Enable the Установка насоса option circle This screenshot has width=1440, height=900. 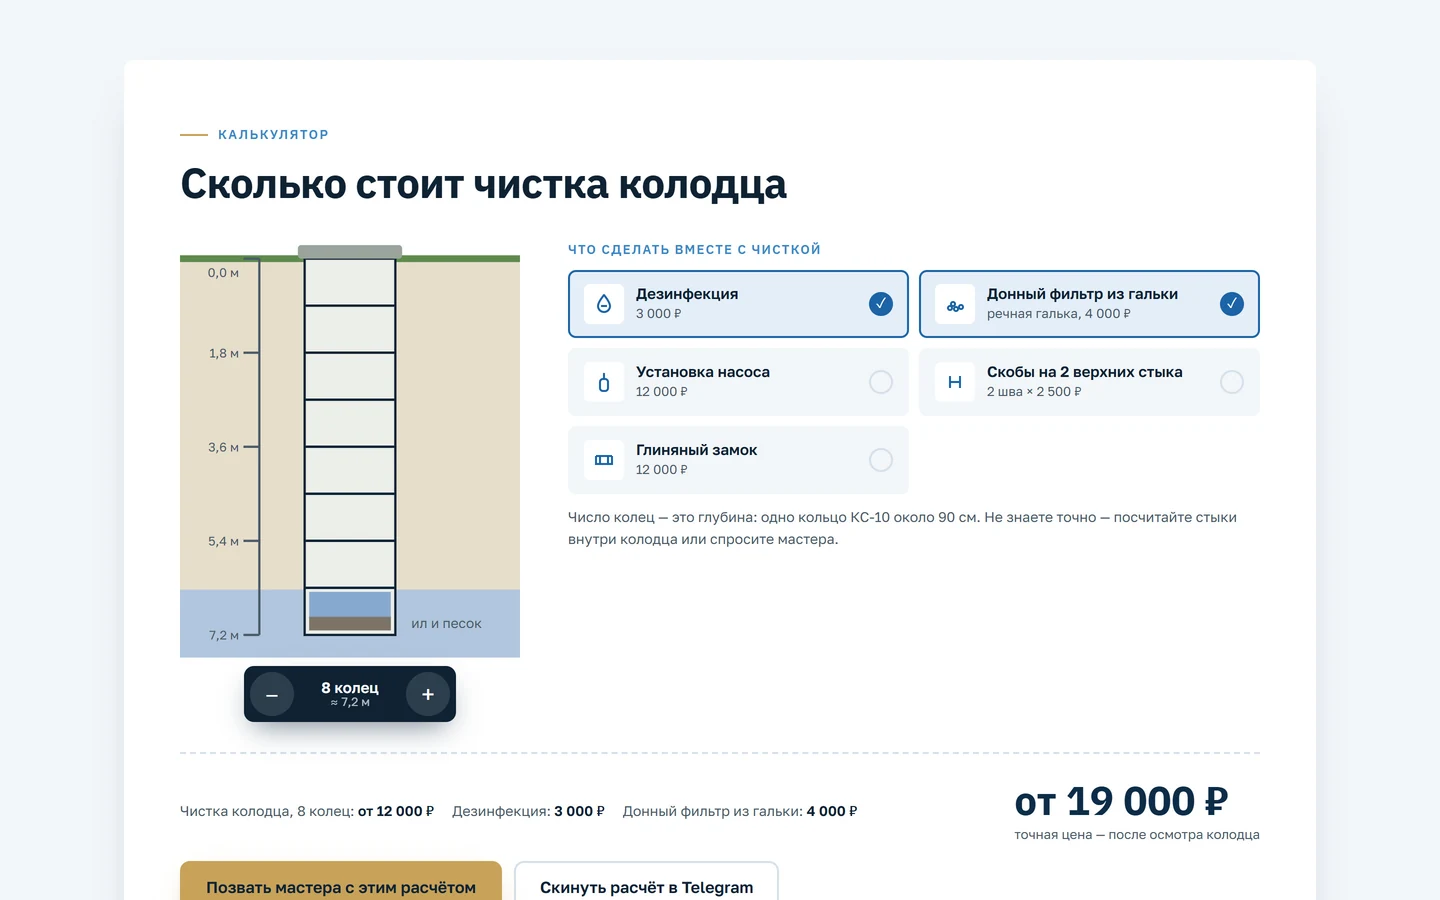(881, 382)
